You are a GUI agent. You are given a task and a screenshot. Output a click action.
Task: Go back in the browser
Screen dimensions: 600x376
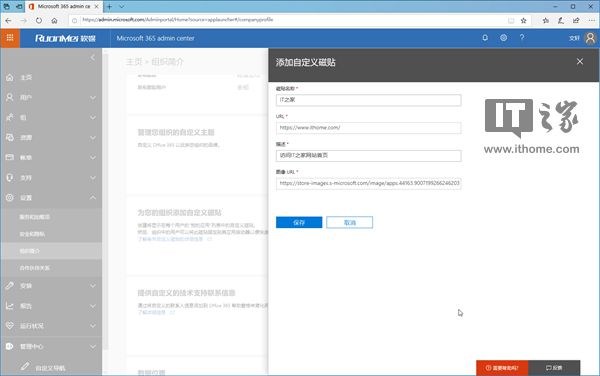click(x=8, y=20)
